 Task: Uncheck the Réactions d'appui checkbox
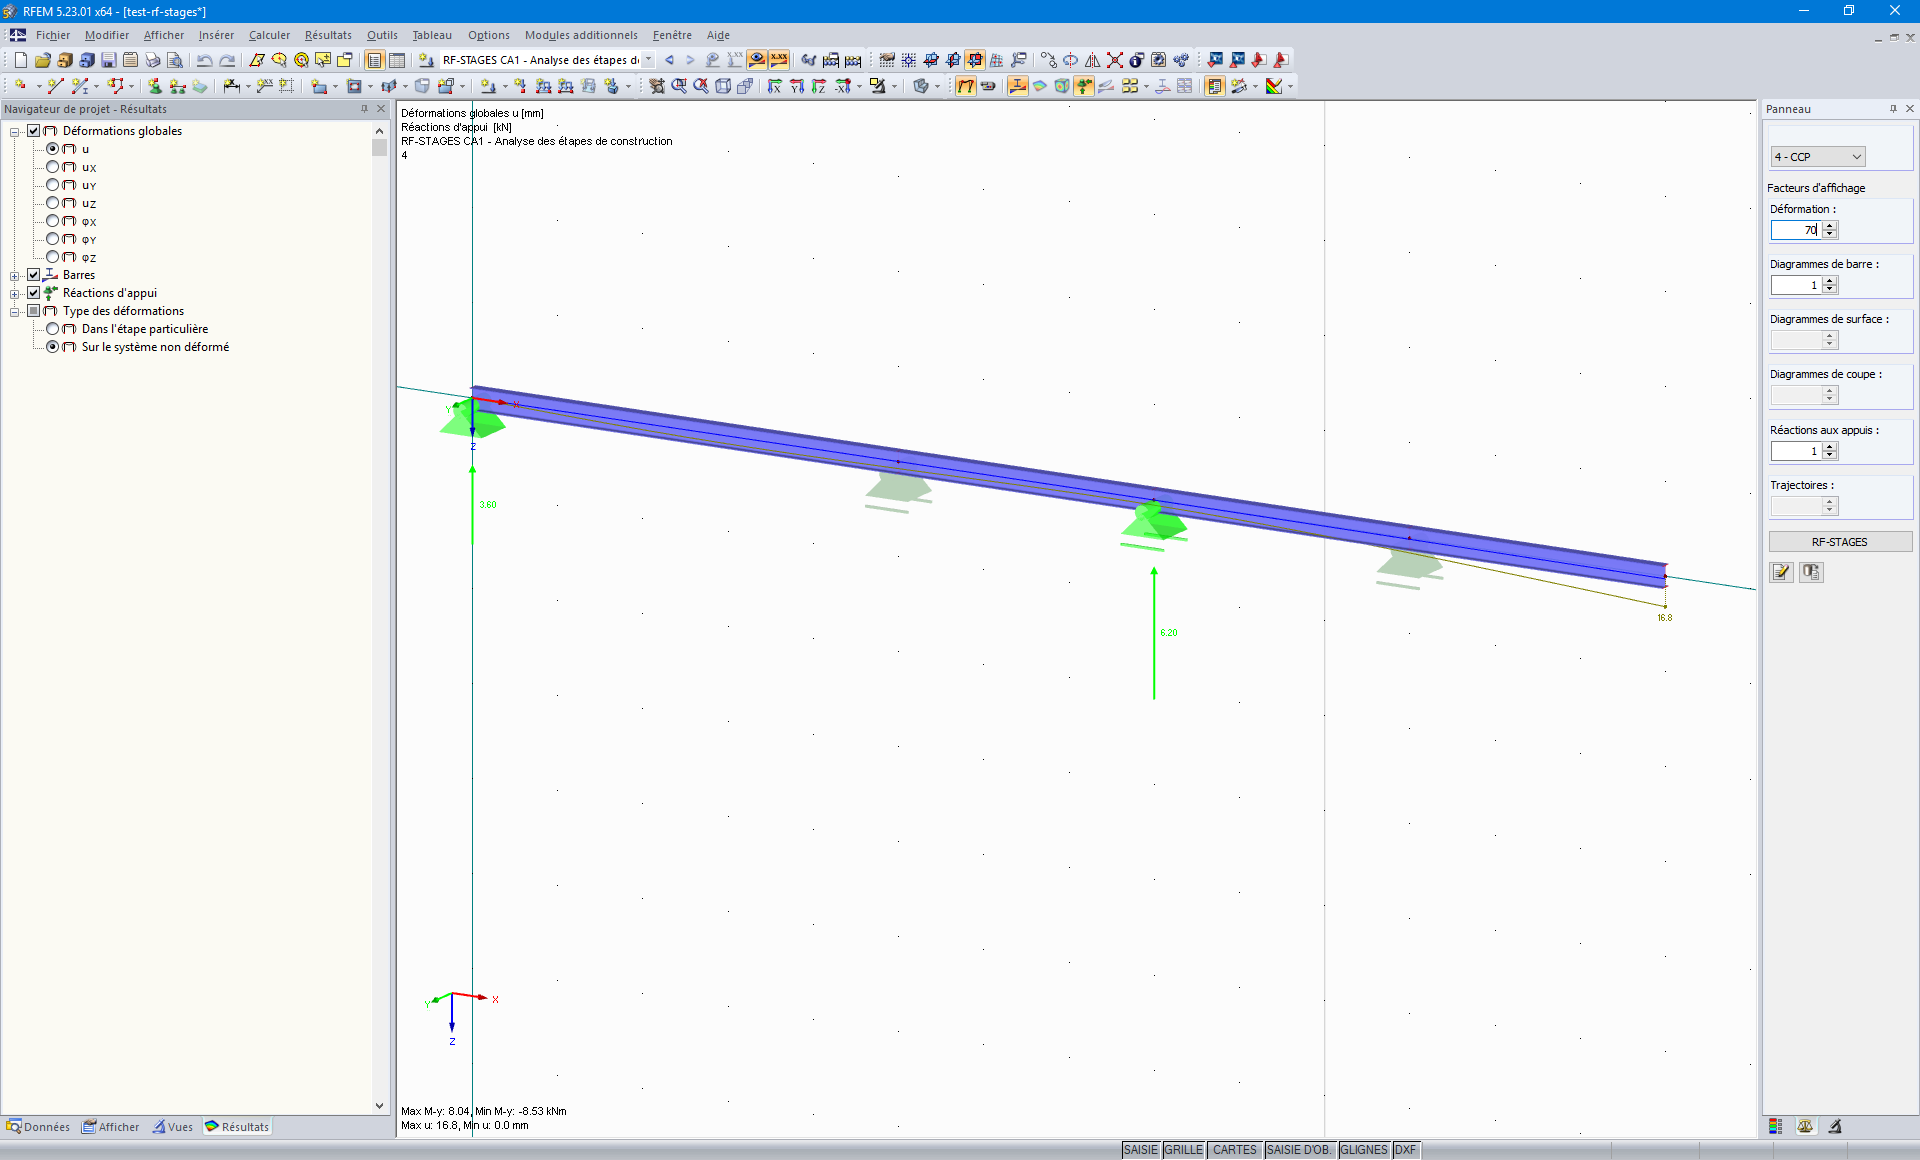(x=34, y=293)
